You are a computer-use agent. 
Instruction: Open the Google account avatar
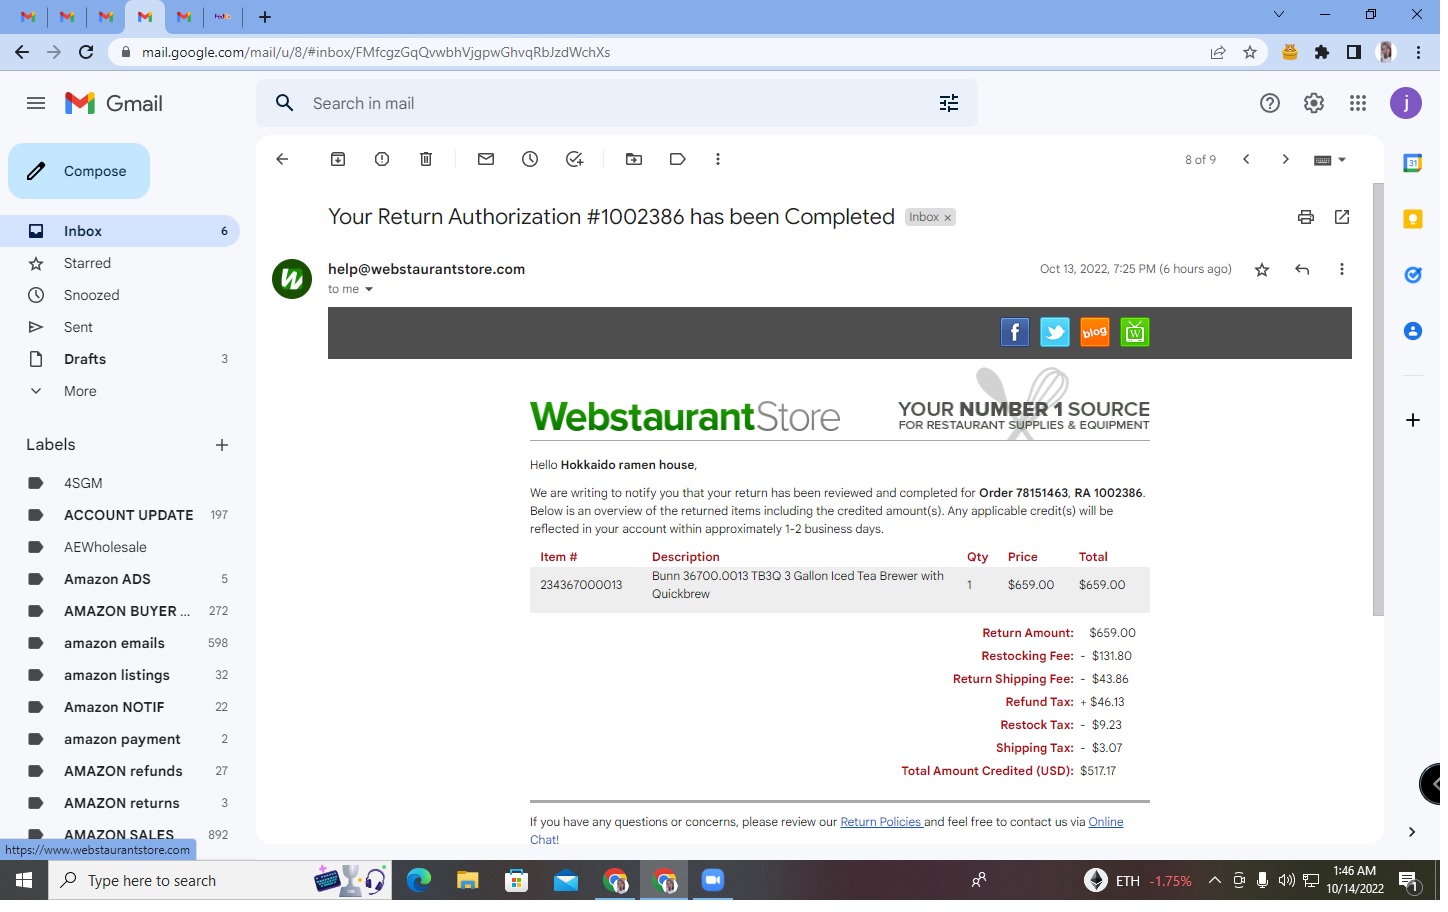[1406, 103]
